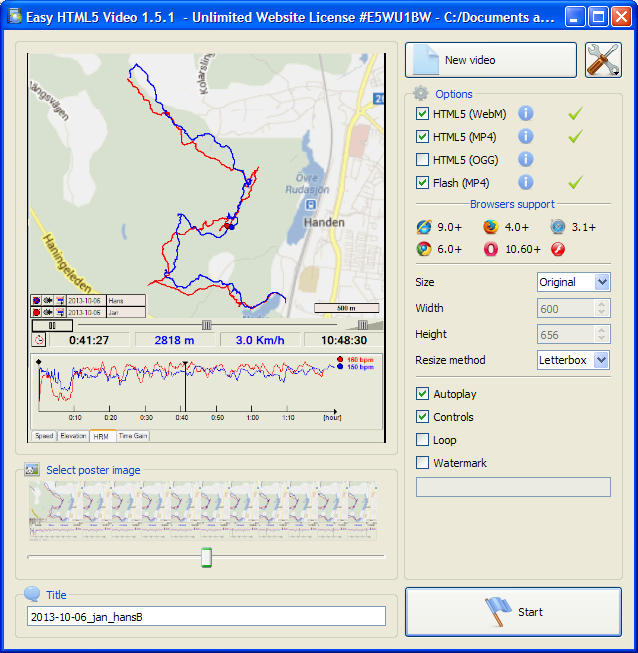This screenshot has width=638, height=653.
Task: Click the red dot icon in Jan track row
Action: (x=36, y=312)
